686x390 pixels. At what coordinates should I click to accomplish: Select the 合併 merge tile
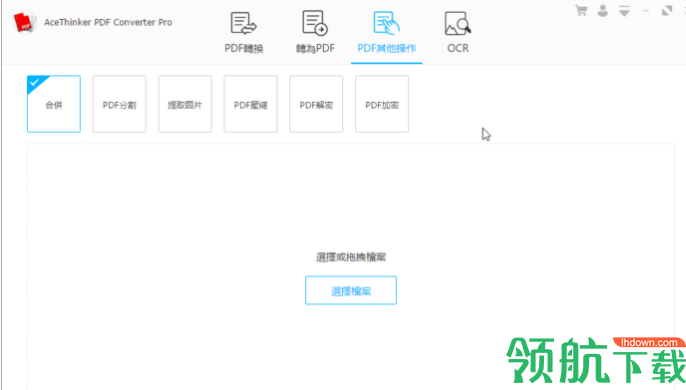[54, 104]
